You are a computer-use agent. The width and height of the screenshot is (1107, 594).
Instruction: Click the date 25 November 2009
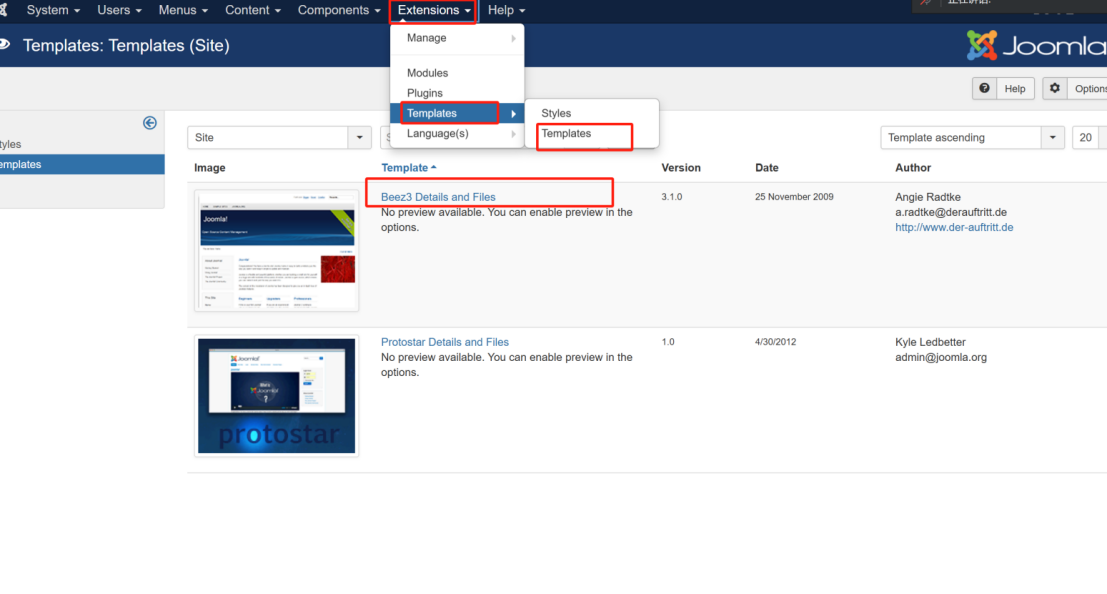click(x=794, y=196)
